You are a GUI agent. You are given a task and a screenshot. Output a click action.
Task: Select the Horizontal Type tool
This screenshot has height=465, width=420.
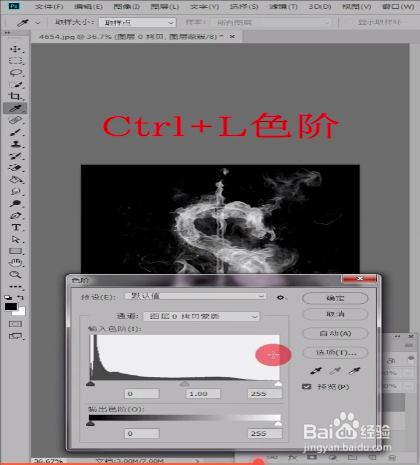tap(15, 227)
